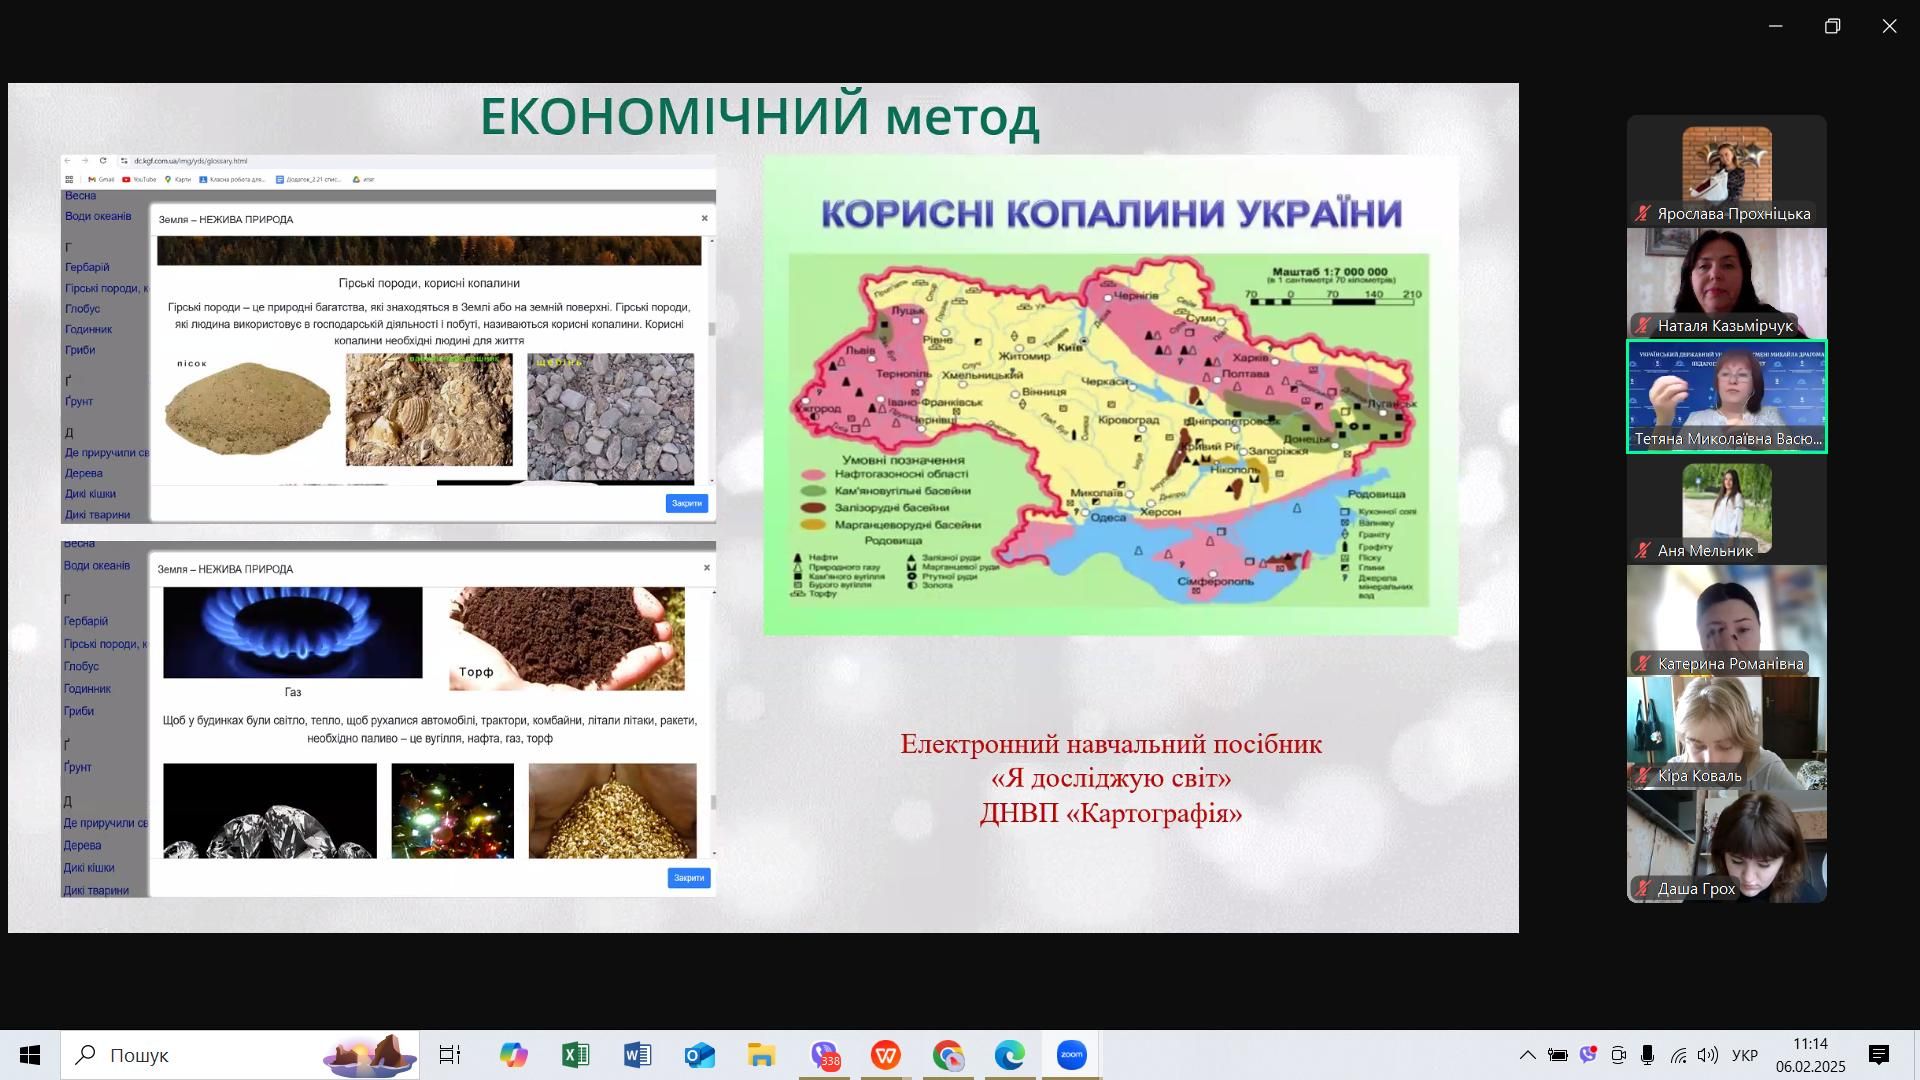
Task: Click the Торф peat image
Action: (x=567, y=638)
